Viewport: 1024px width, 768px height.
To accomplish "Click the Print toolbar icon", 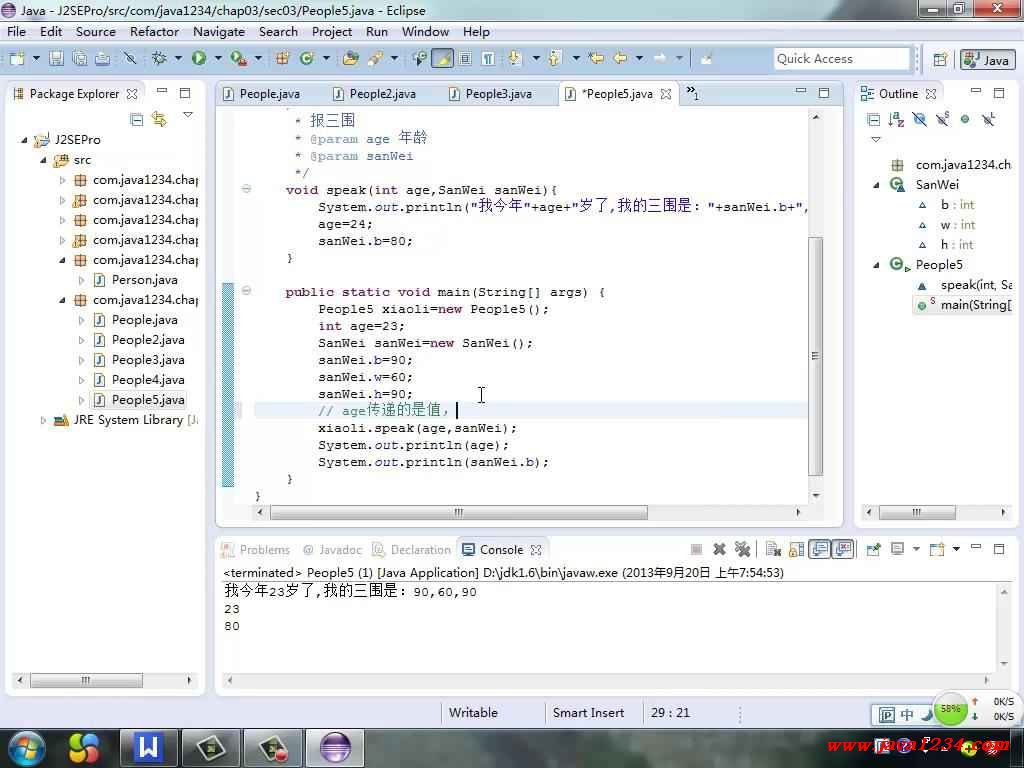I will pyautogui.click(x=103, y=59).
